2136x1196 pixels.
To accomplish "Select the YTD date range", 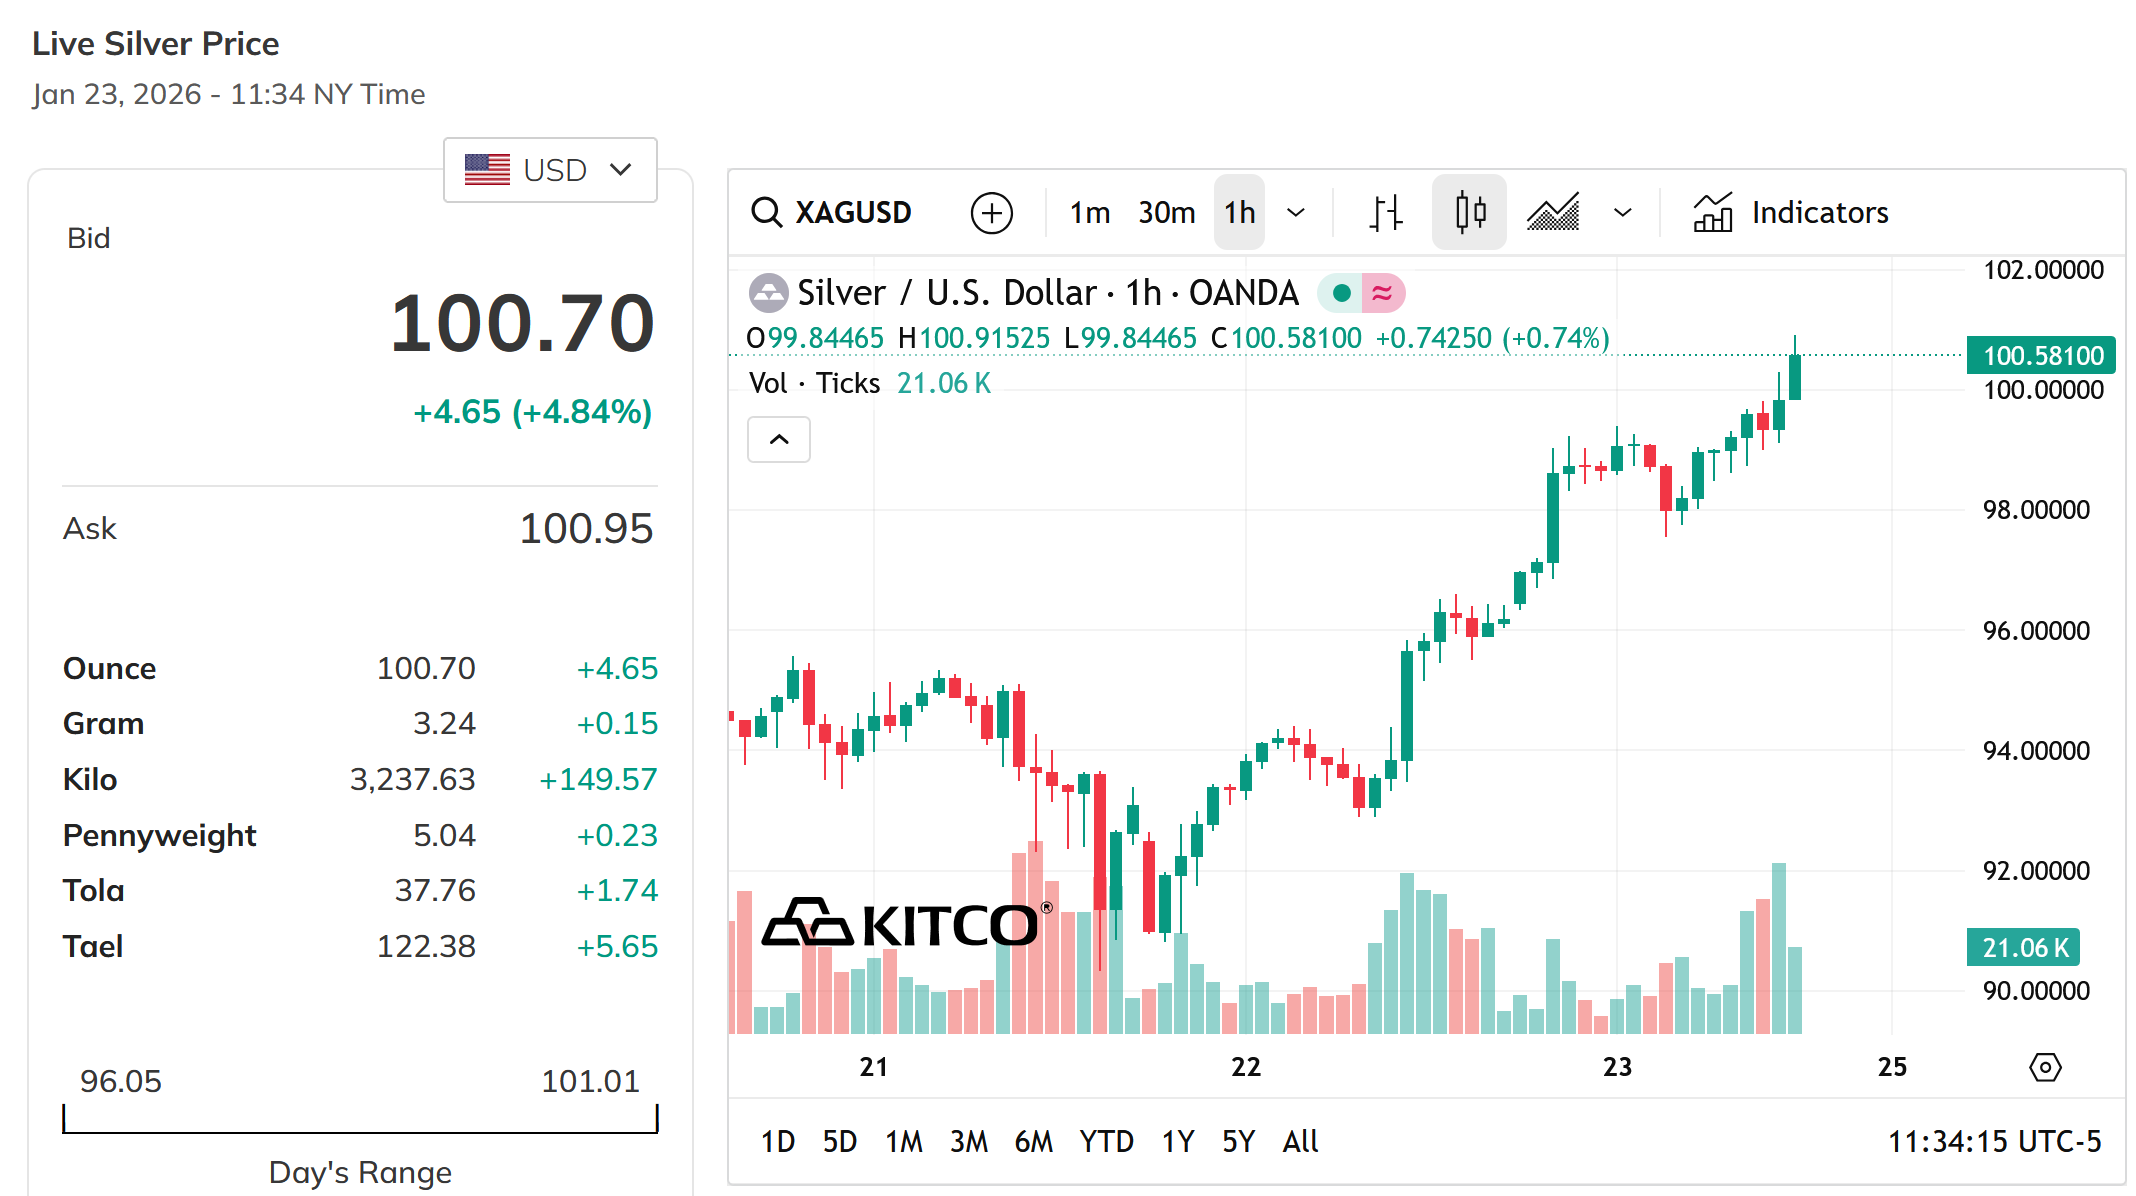I will (x=1106, y=1141).
